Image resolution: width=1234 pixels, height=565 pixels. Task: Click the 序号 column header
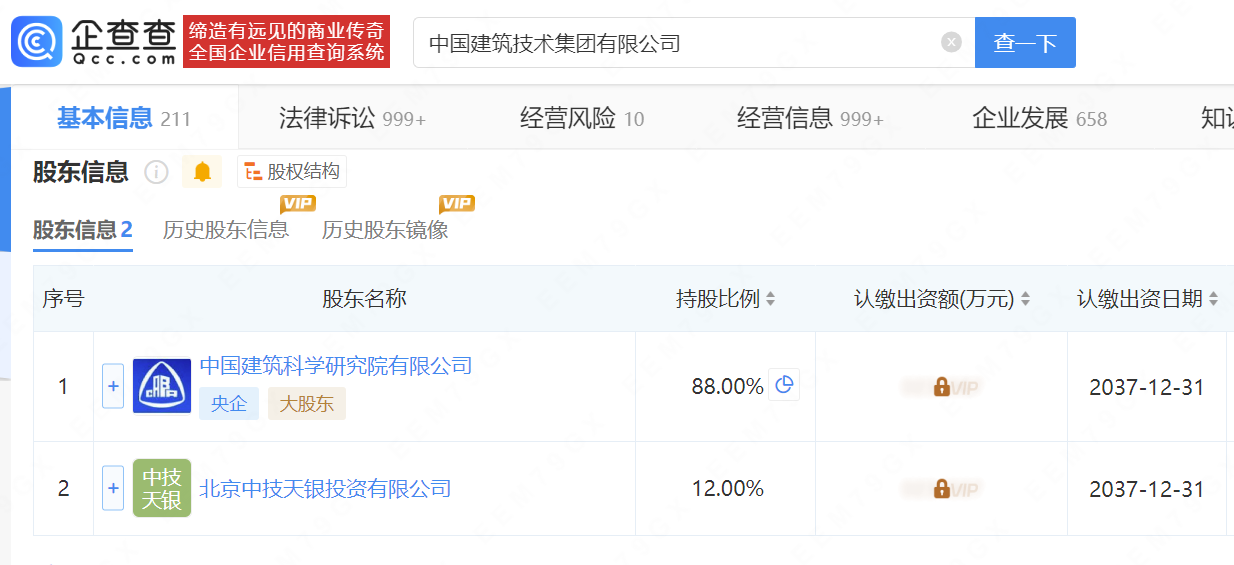tap(63, 299)
